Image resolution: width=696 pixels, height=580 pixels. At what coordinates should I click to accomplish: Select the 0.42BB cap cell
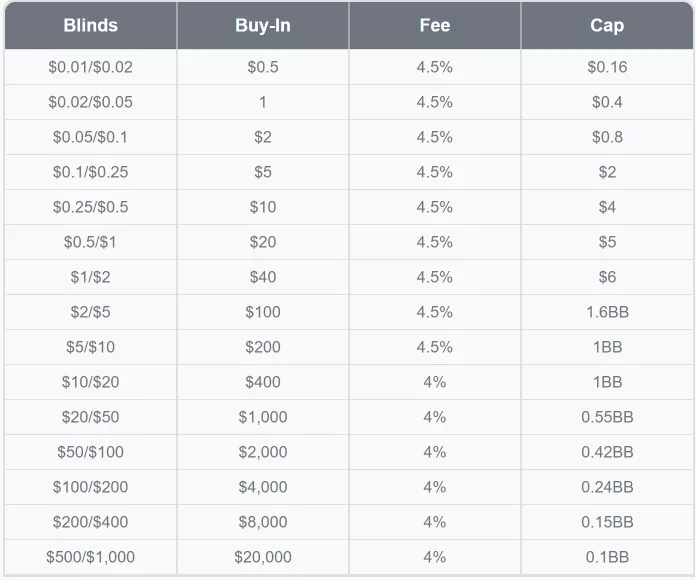(x=607, y=452)
